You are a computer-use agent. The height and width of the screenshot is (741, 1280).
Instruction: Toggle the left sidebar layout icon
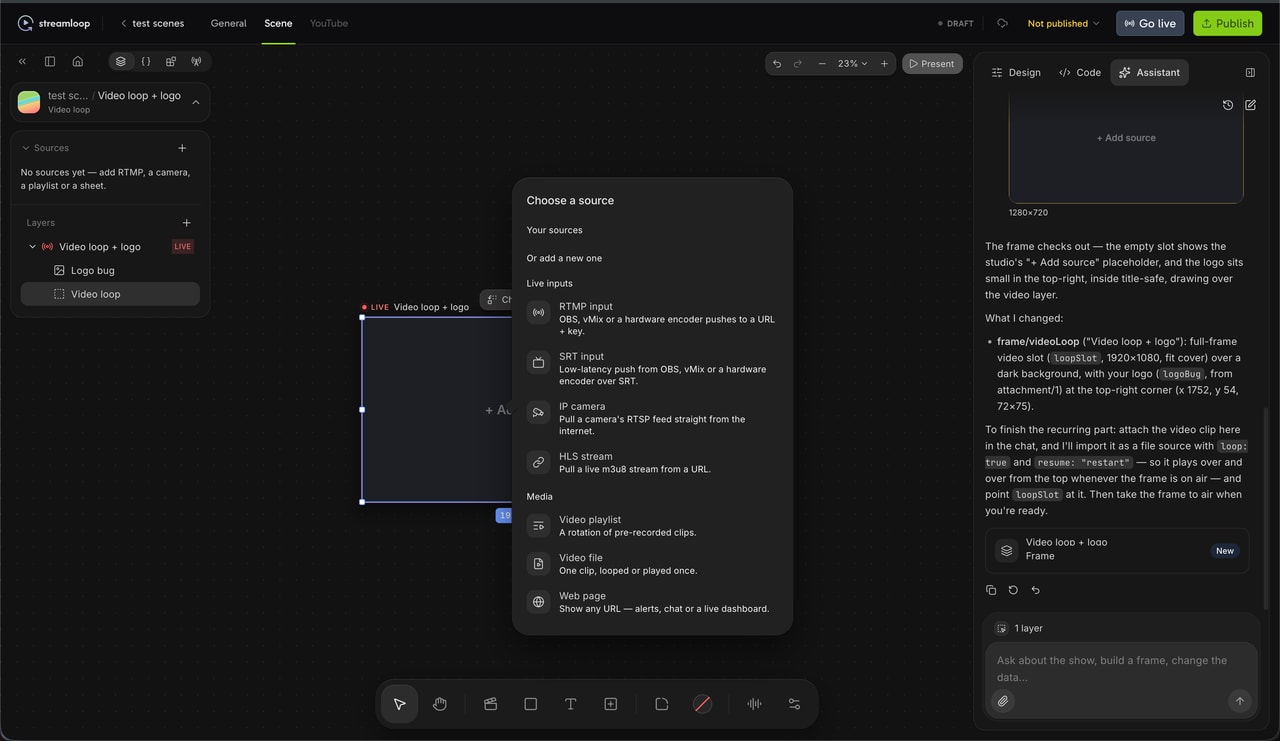click(50, 62)
